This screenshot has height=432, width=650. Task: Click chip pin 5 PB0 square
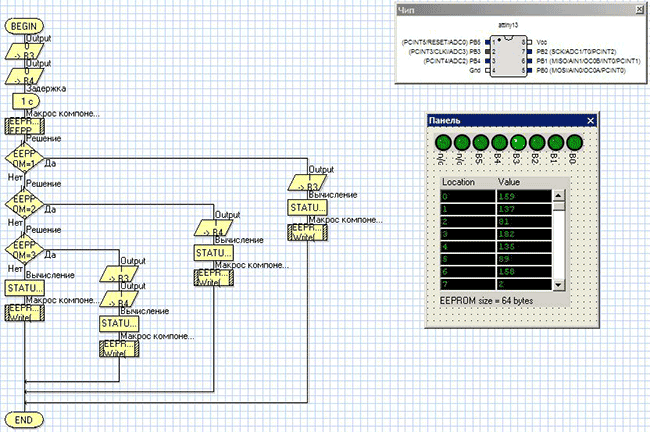(x=529, y=70)
